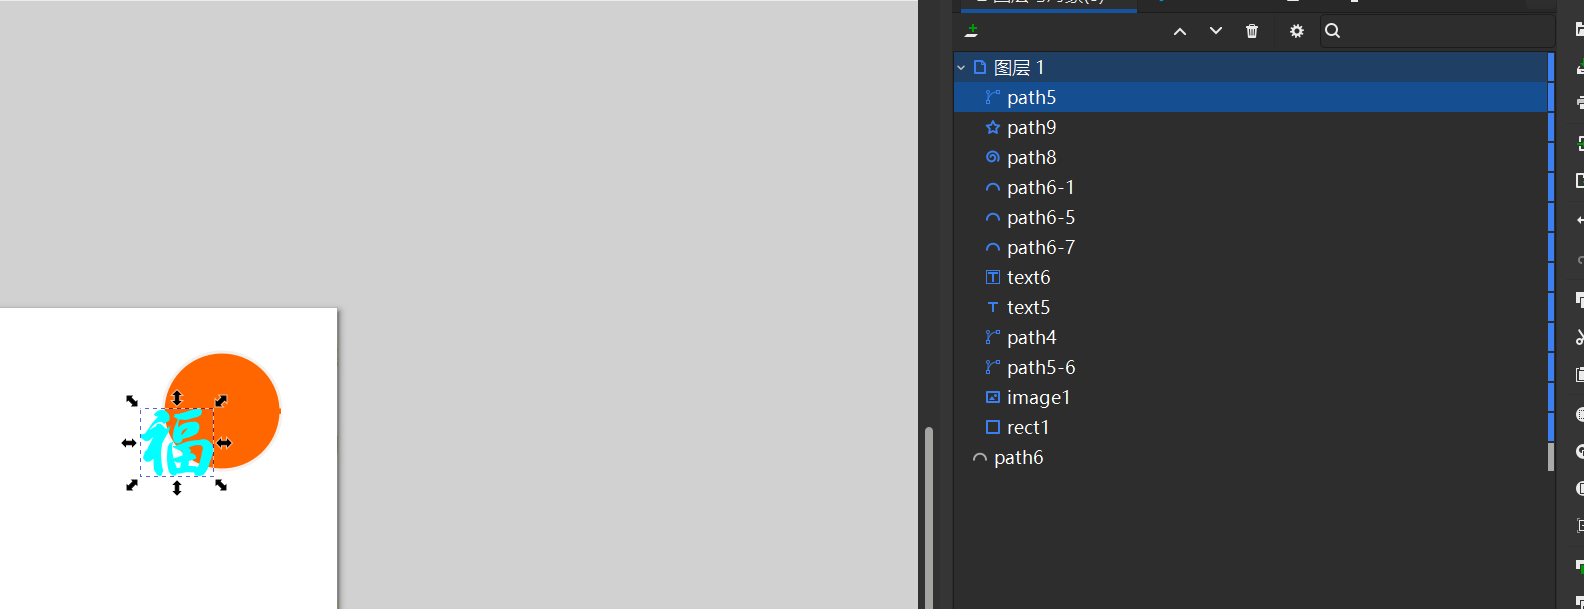Image resolution: width=1584 pixels, height=609 pixels.
Task: Click the add new layer icon
Action: coord(971,31)
